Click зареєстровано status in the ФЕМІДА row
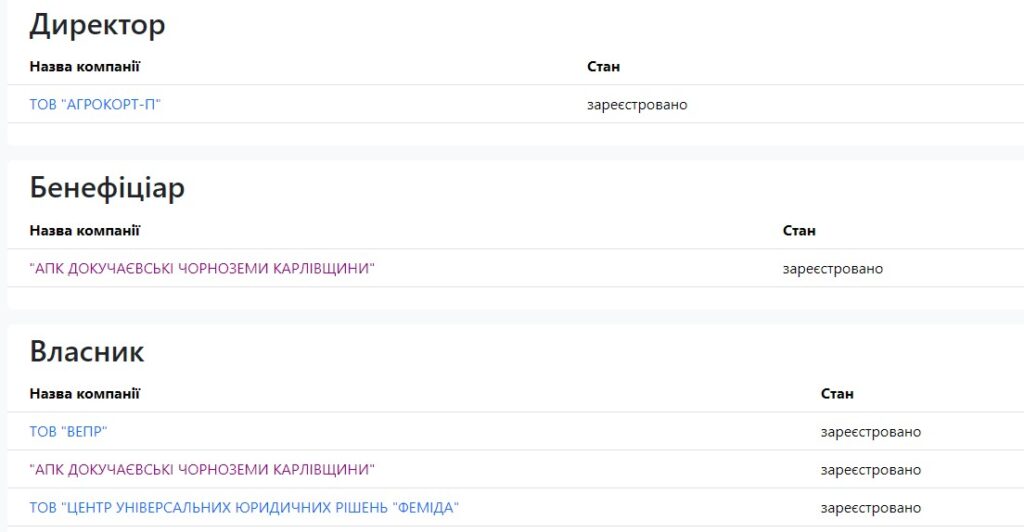 coord(871,508)
